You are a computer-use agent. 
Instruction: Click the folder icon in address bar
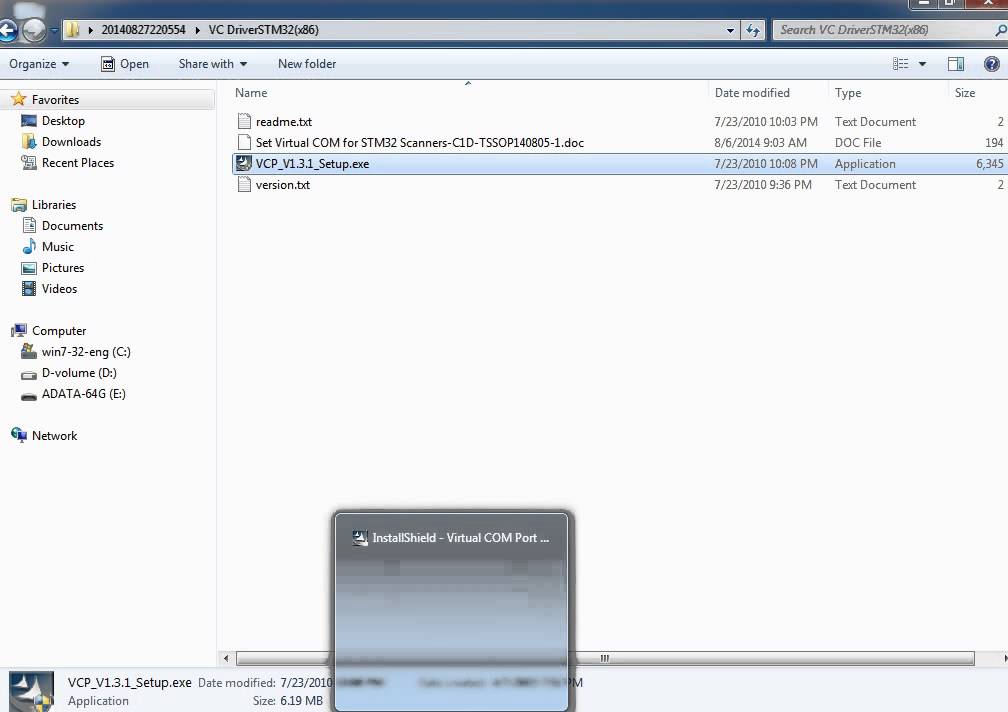click(x=73, y=30)
